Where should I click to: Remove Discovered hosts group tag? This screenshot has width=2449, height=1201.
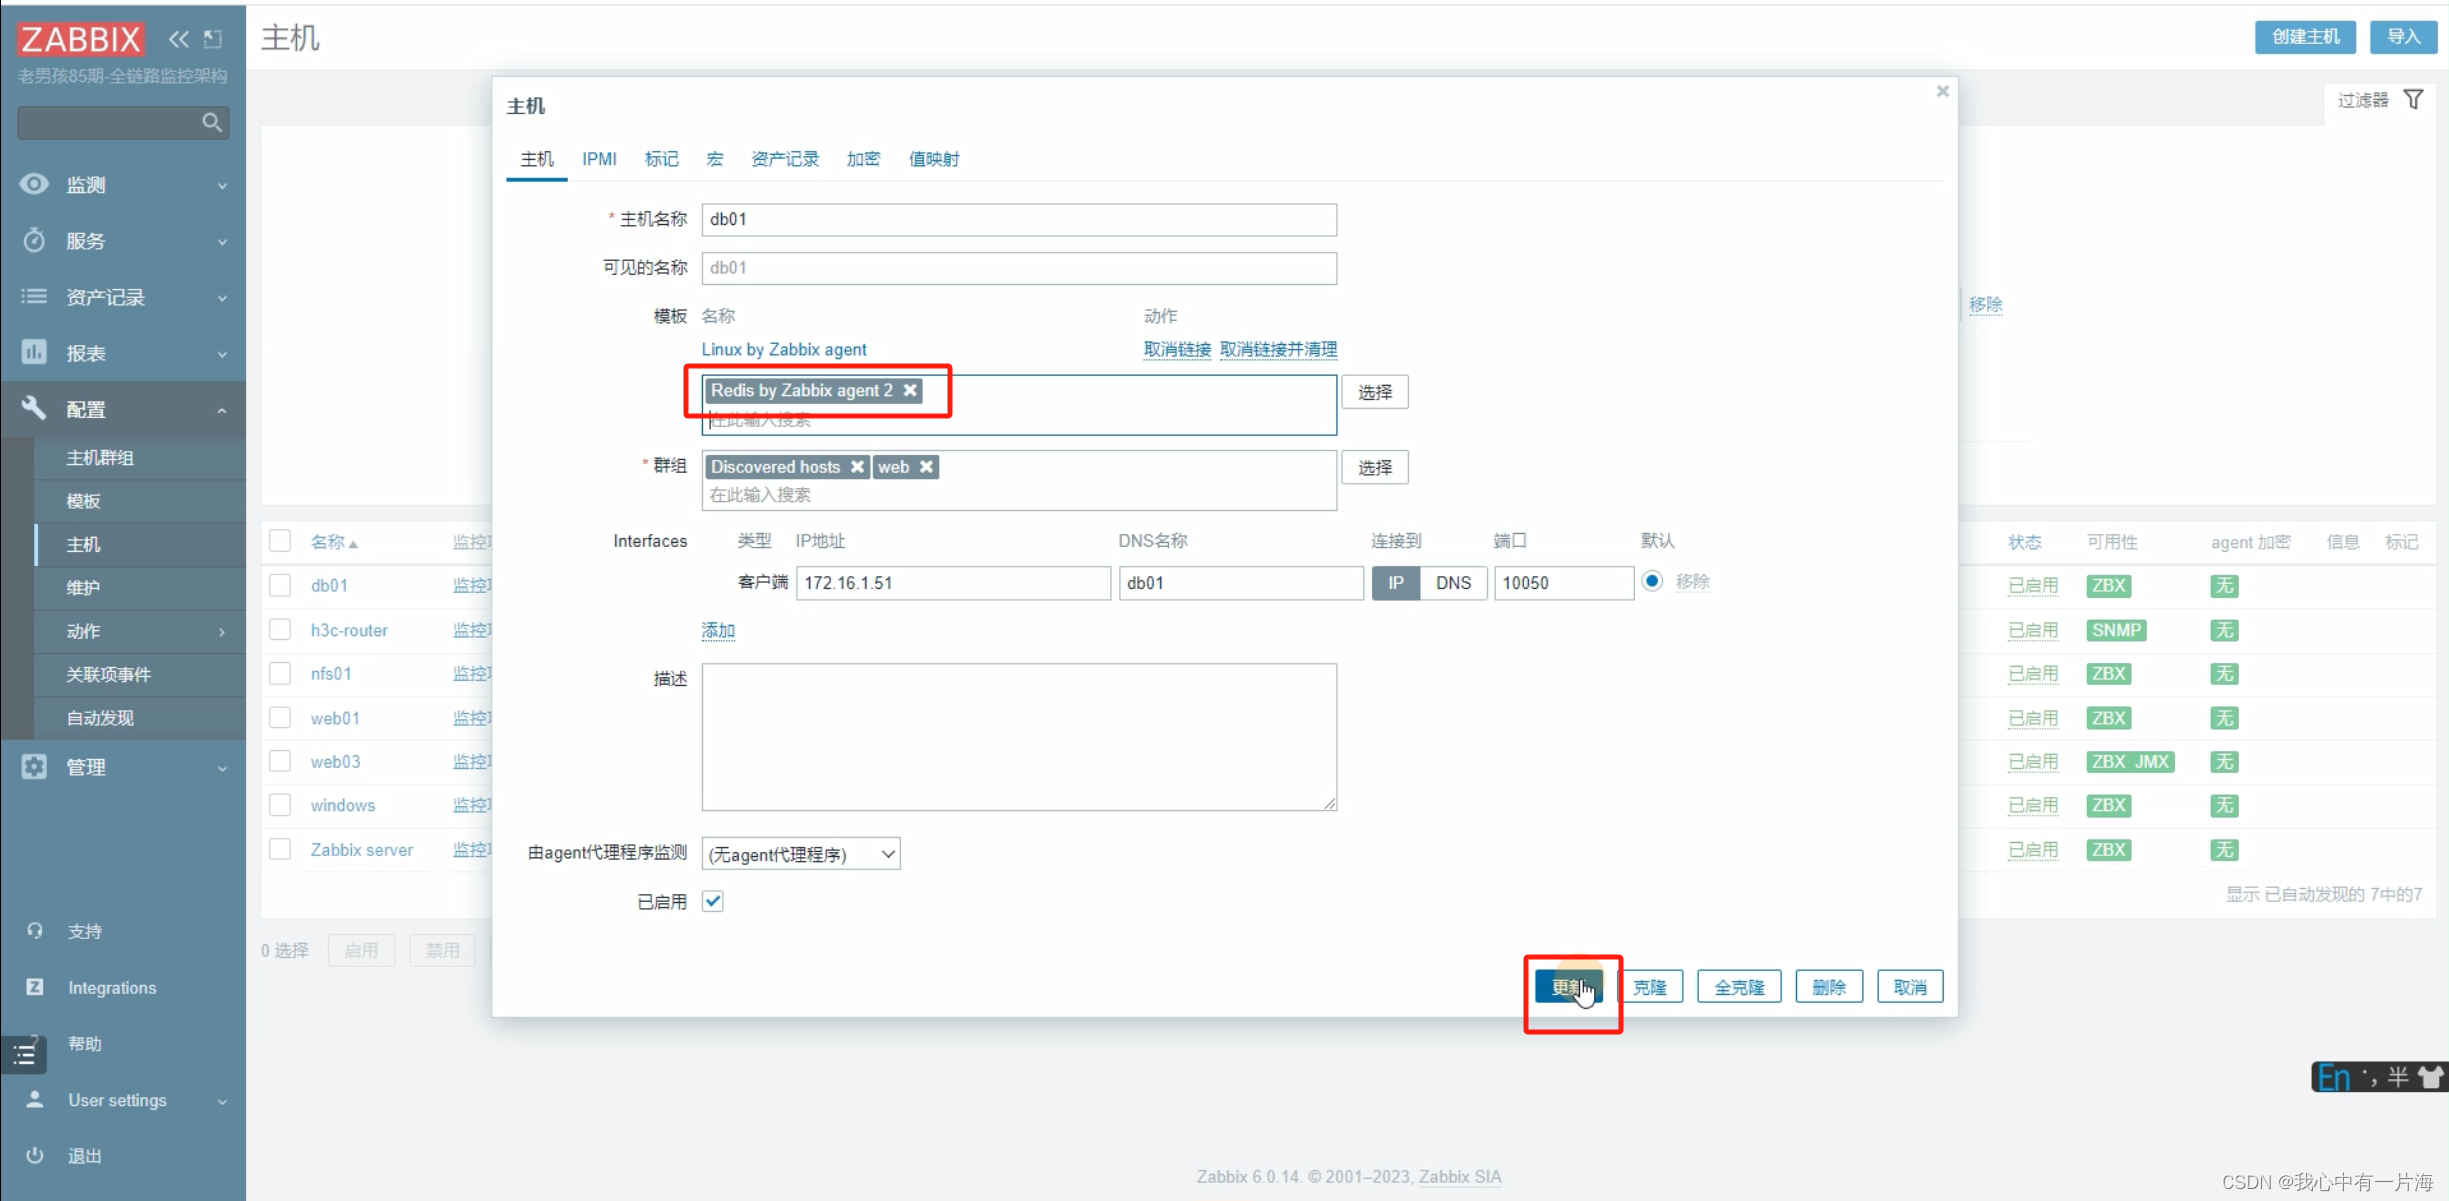coord(857,467)
